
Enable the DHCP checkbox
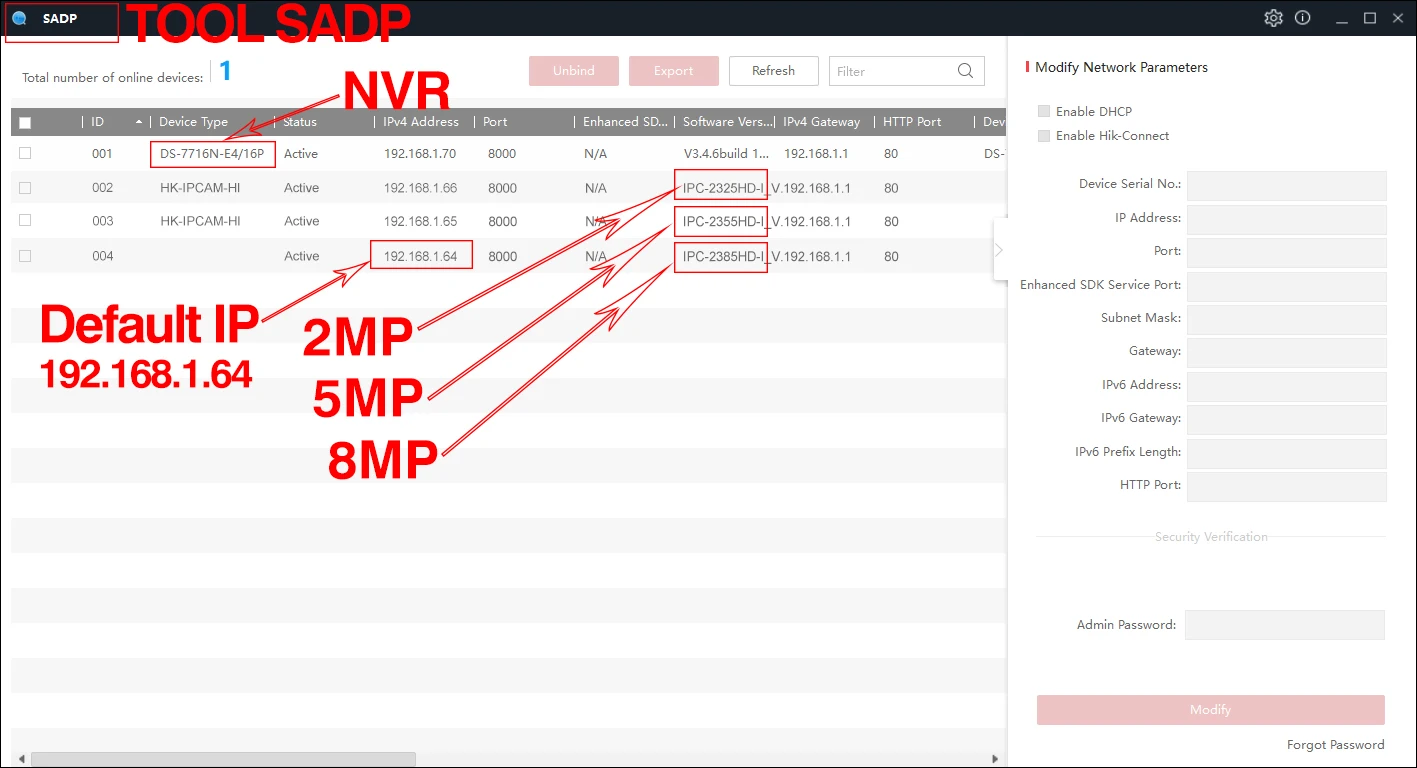pos(1044,111)
